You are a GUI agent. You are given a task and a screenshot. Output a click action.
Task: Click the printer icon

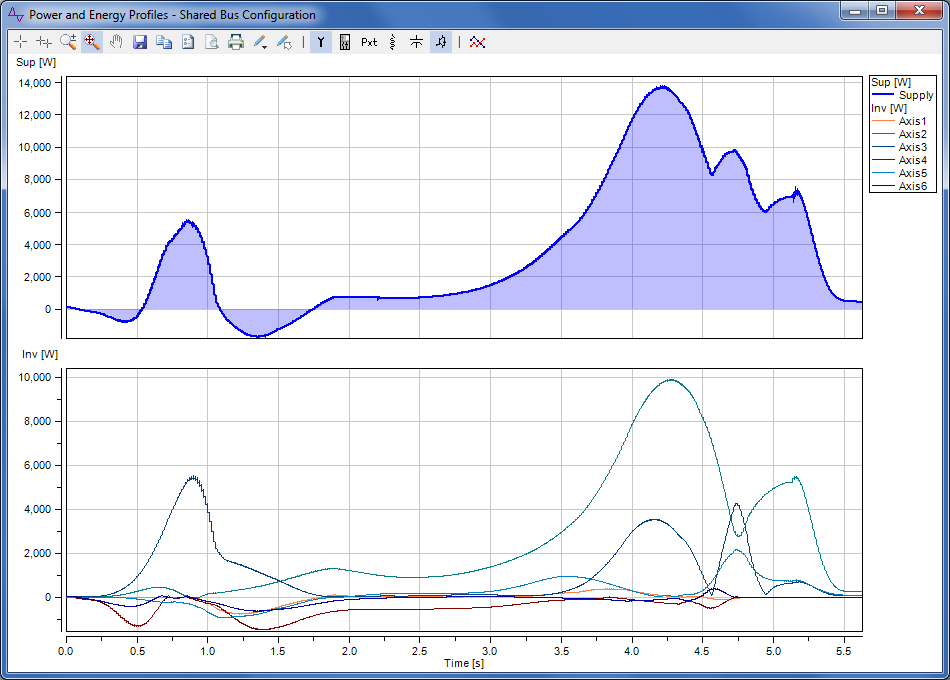(x=236, y=42)
